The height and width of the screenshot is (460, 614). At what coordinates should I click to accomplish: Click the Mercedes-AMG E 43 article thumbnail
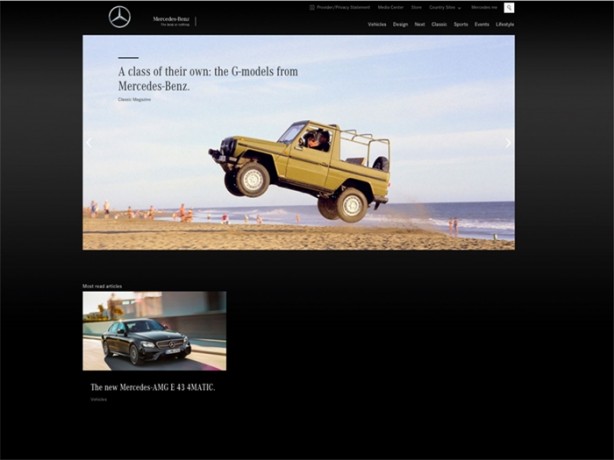(154, 331)
